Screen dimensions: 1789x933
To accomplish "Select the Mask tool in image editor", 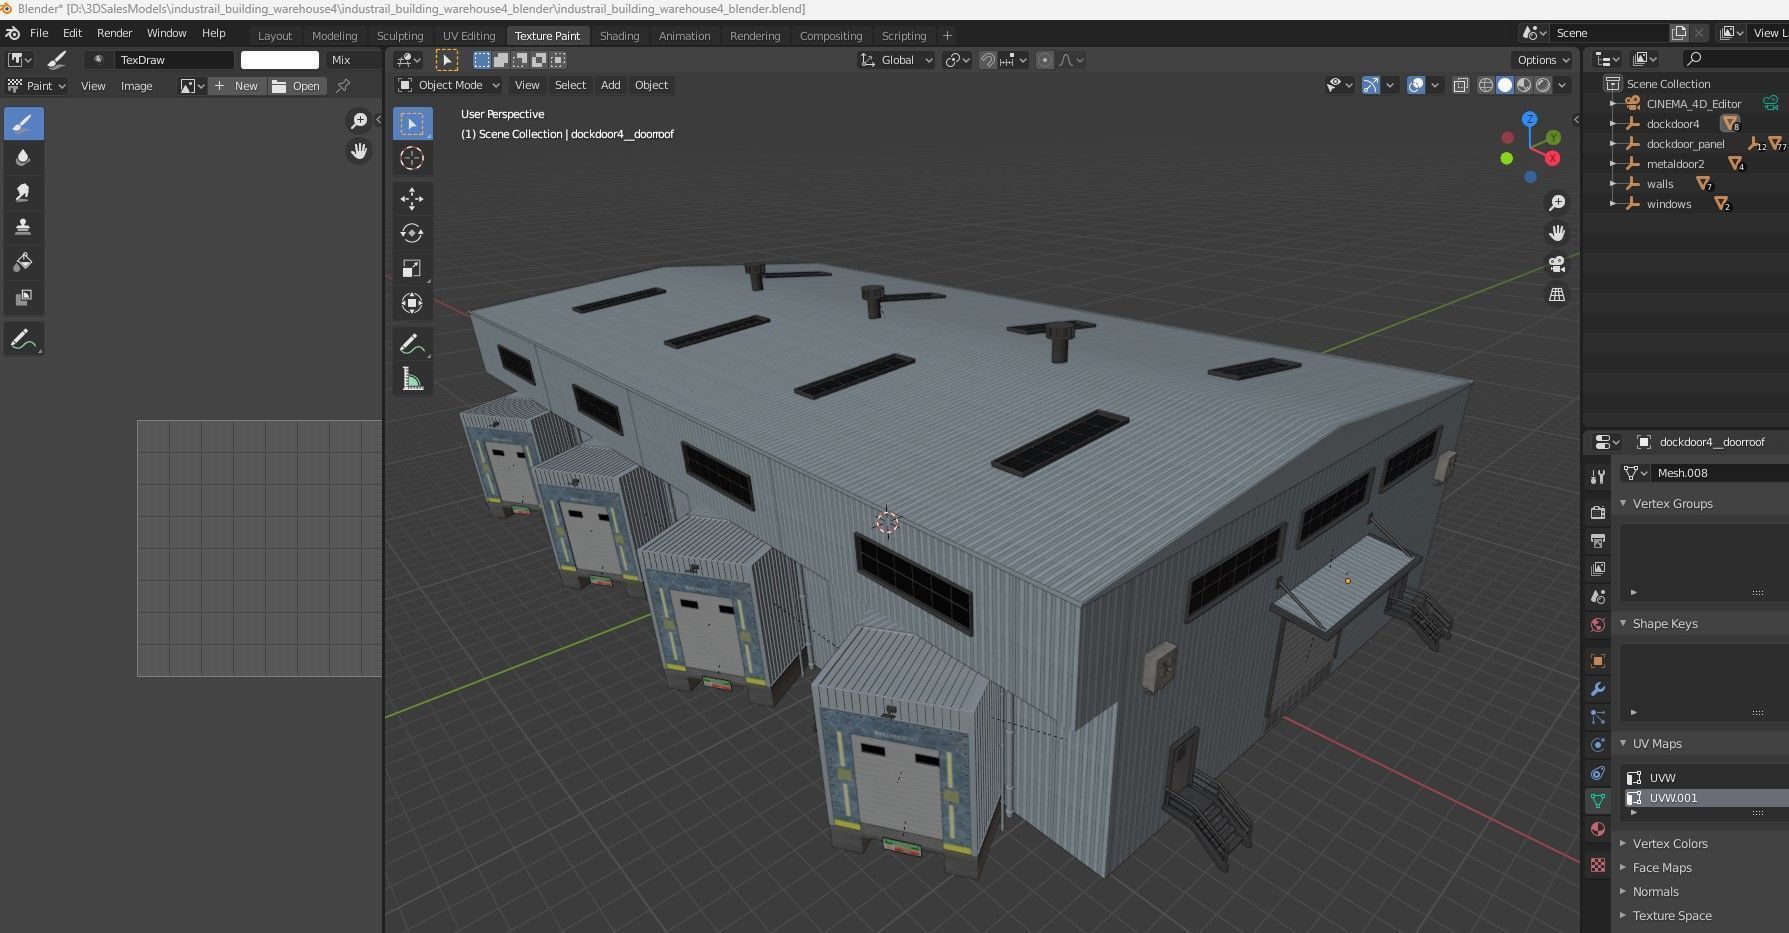I will coord(23,297).
